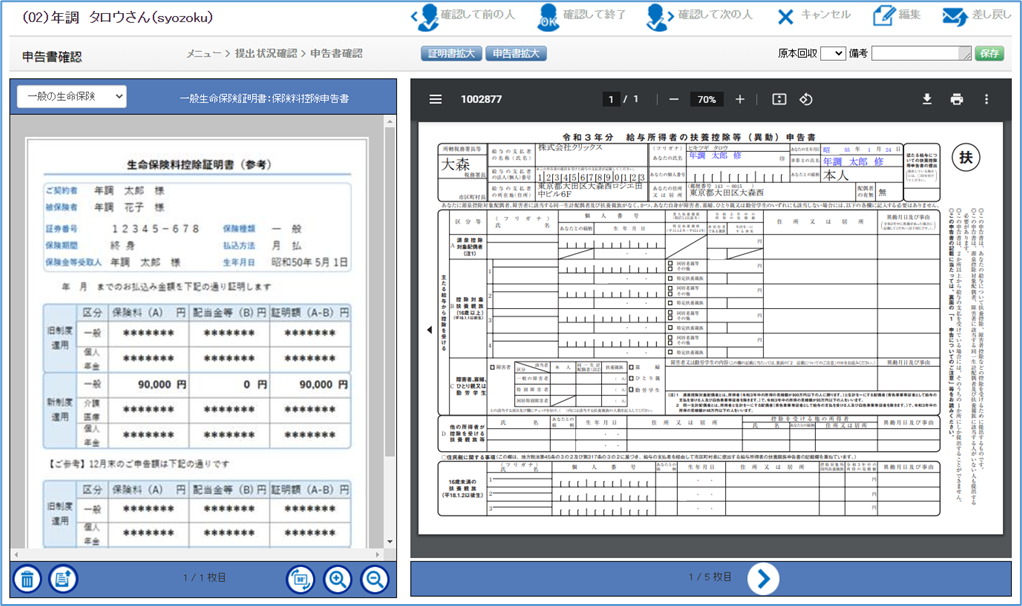Screen dimensions: 1022x606
Task: Go to next page with blue arrow
Action: [x=762, y=577]
